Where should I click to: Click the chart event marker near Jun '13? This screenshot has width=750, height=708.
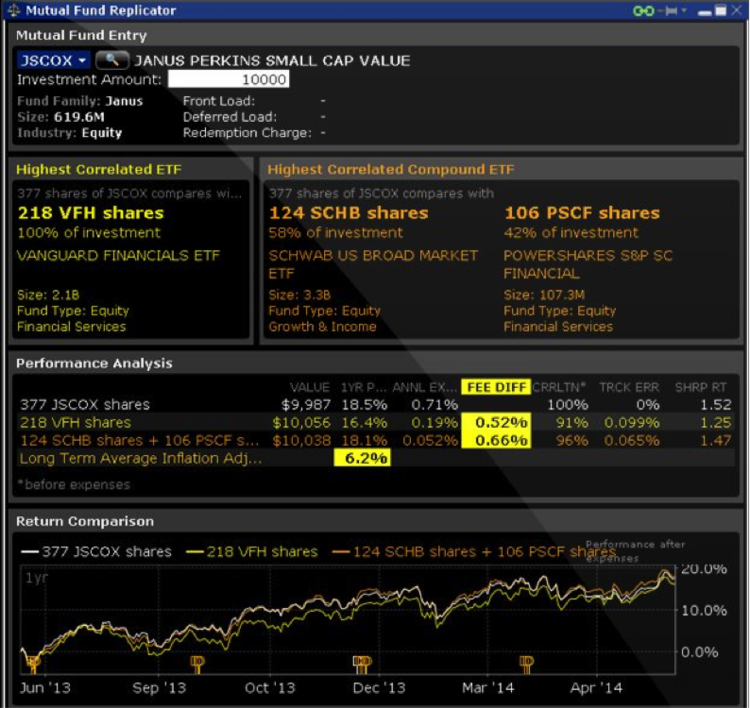[33, 663]
